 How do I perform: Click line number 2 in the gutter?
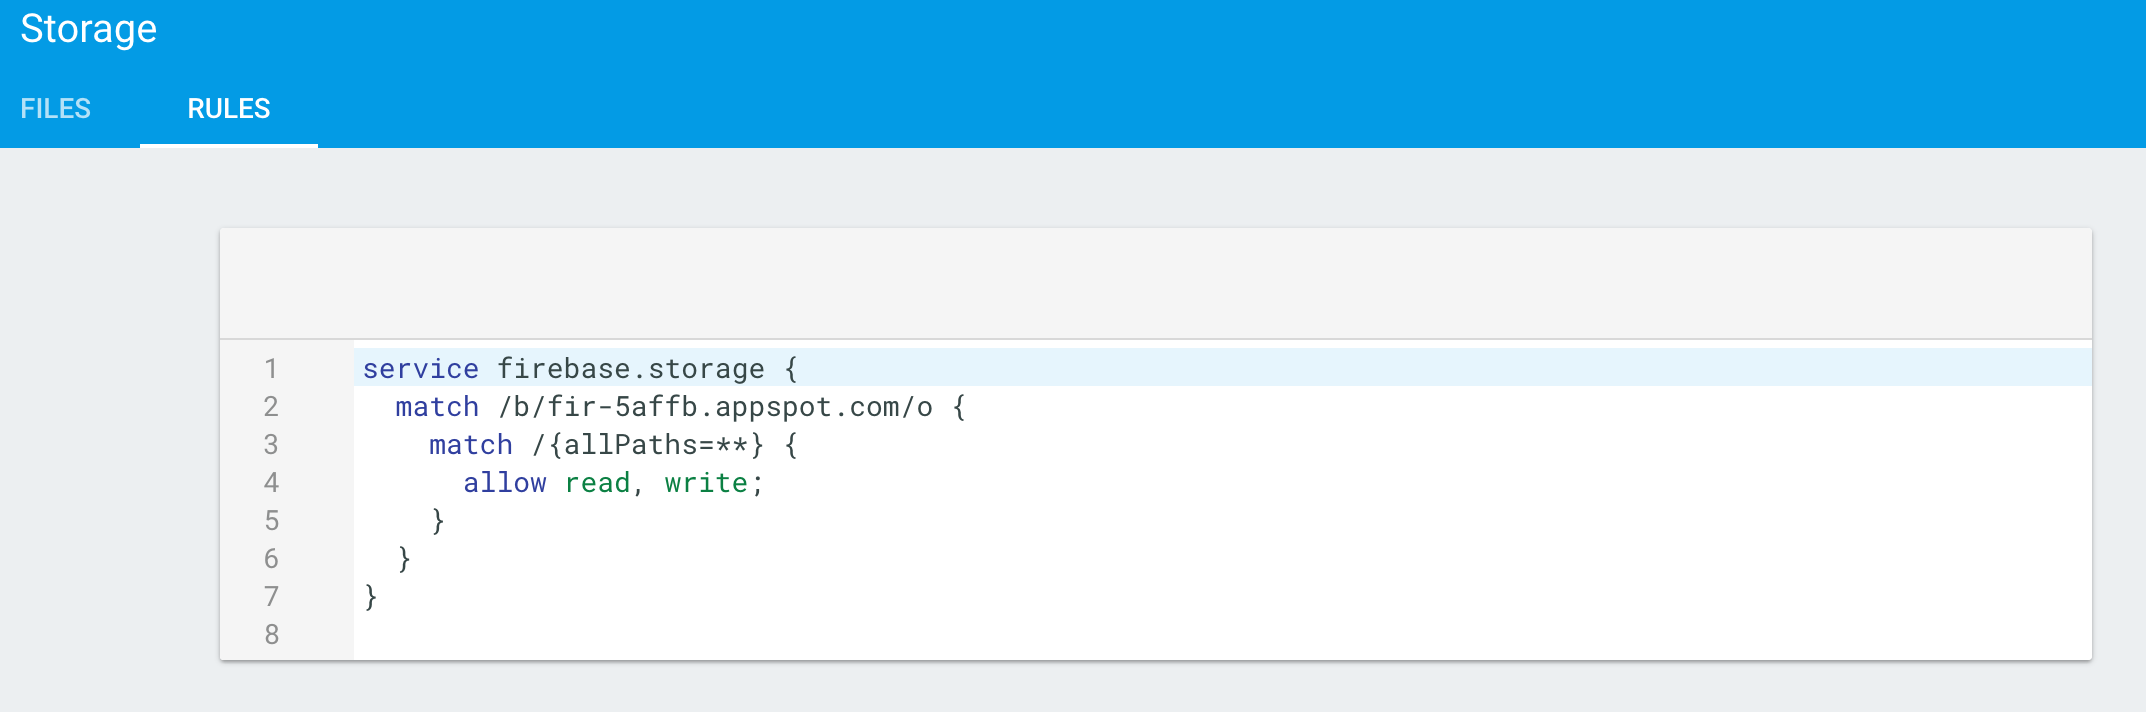tap(271, 407)
